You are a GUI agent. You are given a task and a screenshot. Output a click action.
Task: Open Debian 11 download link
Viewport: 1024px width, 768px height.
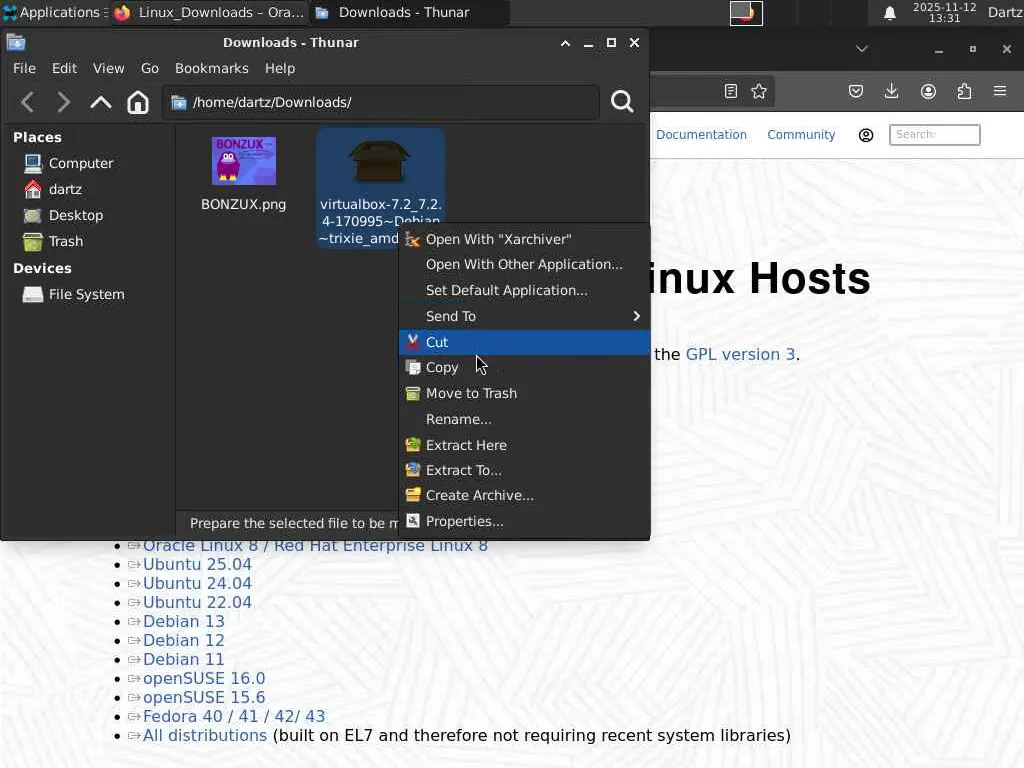point(184,660)
